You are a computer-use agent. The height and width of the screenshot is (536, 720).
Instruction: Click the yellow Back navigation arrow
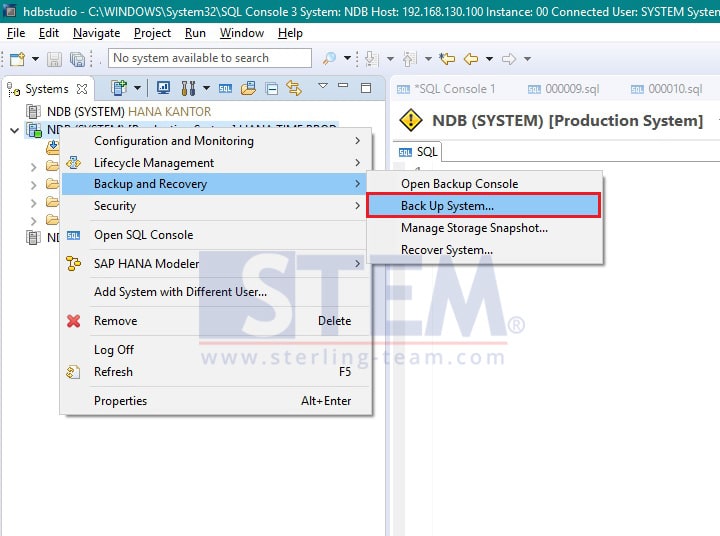pos(471,59)
